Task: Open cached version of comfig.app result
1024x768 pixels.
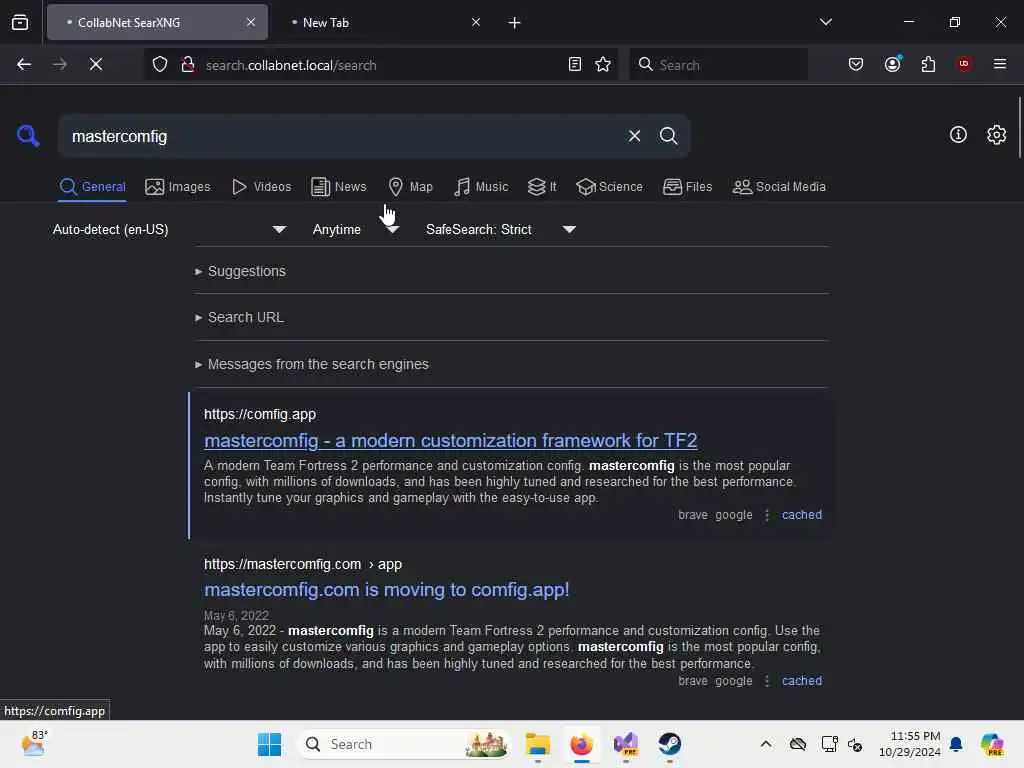Action: (801, 515)
